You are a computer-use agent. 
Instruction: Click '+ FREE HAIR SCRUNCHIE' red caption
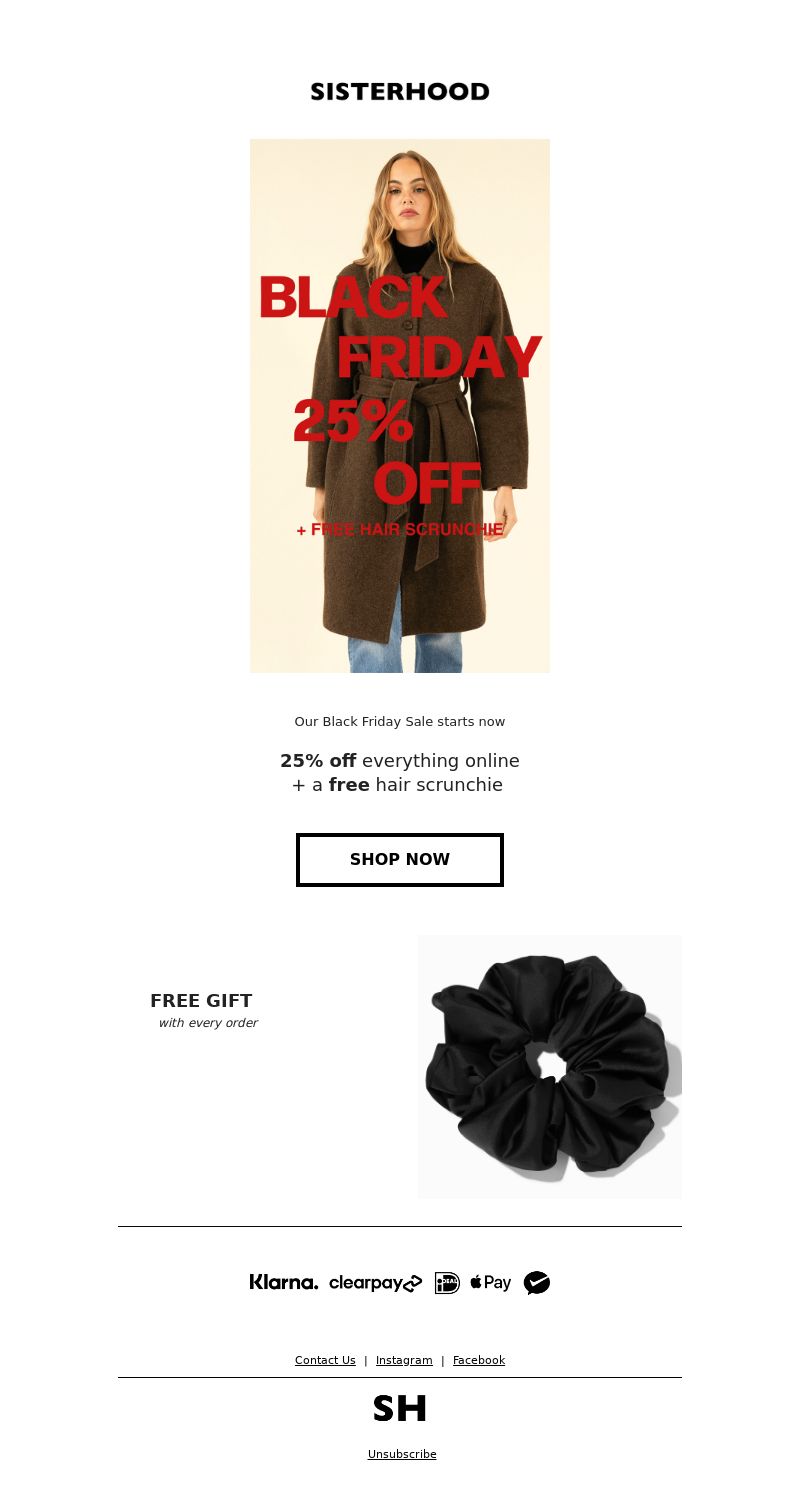pyautogui.click(x=400, y=529)
